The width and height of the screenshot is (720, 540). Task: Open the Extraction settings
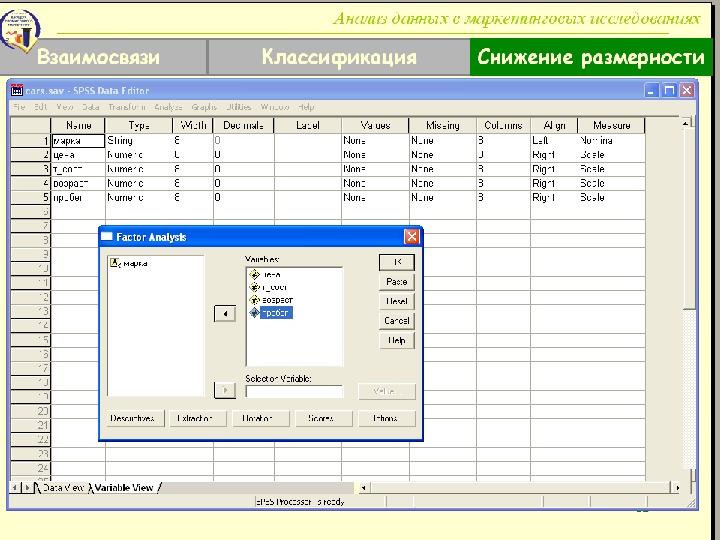pyautogui.click(x=198, y=418)
